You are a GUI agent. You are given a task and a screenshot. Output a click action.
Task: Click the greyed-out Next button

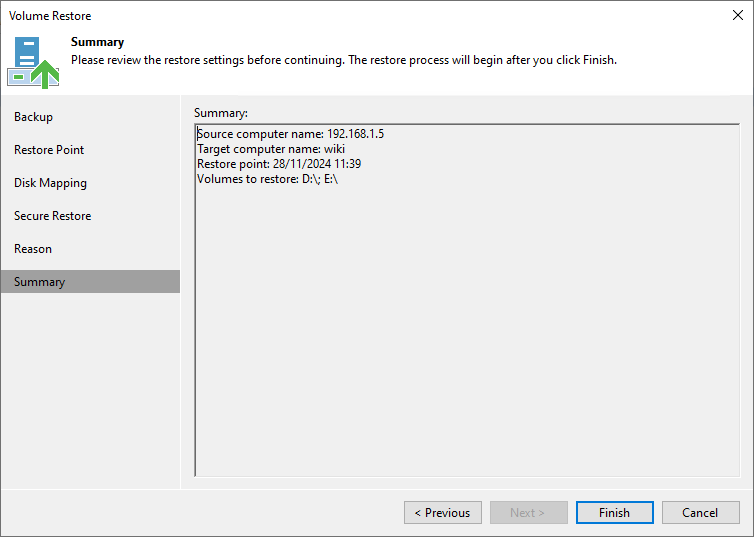(528, 513)
